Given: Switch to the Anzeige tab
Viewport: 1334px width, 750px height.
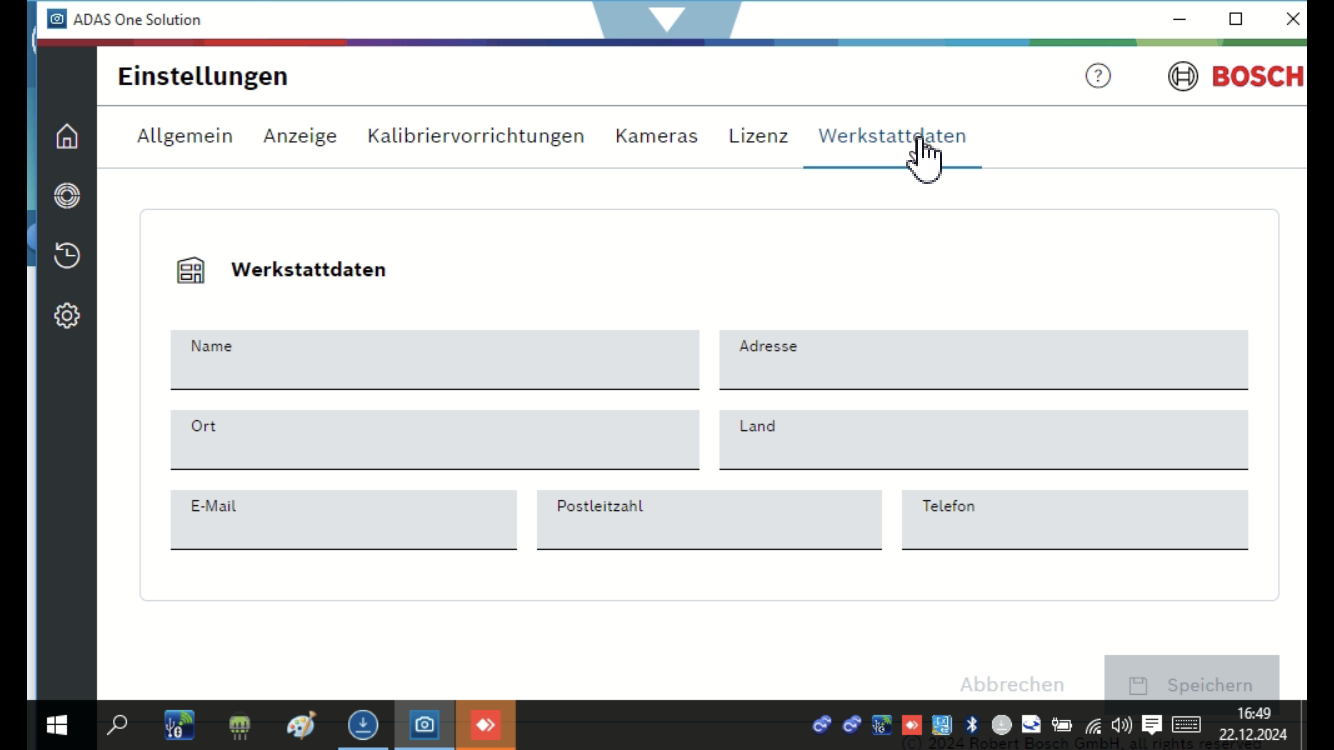Looking at the screenshot, I should tap(300, 136).
